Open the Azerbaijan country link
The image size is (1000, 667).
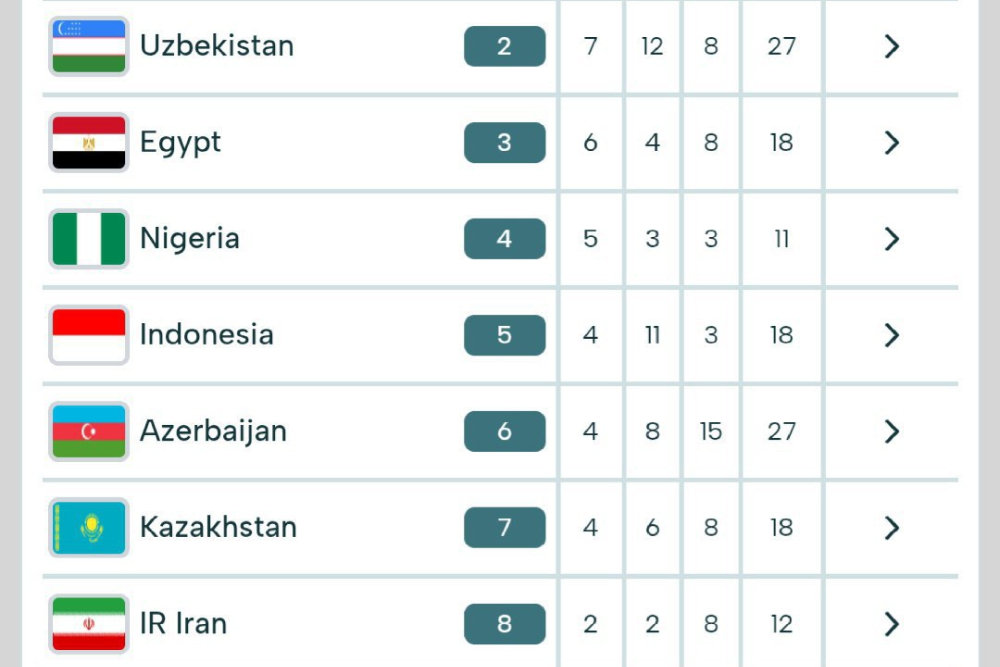click(213, 431)
